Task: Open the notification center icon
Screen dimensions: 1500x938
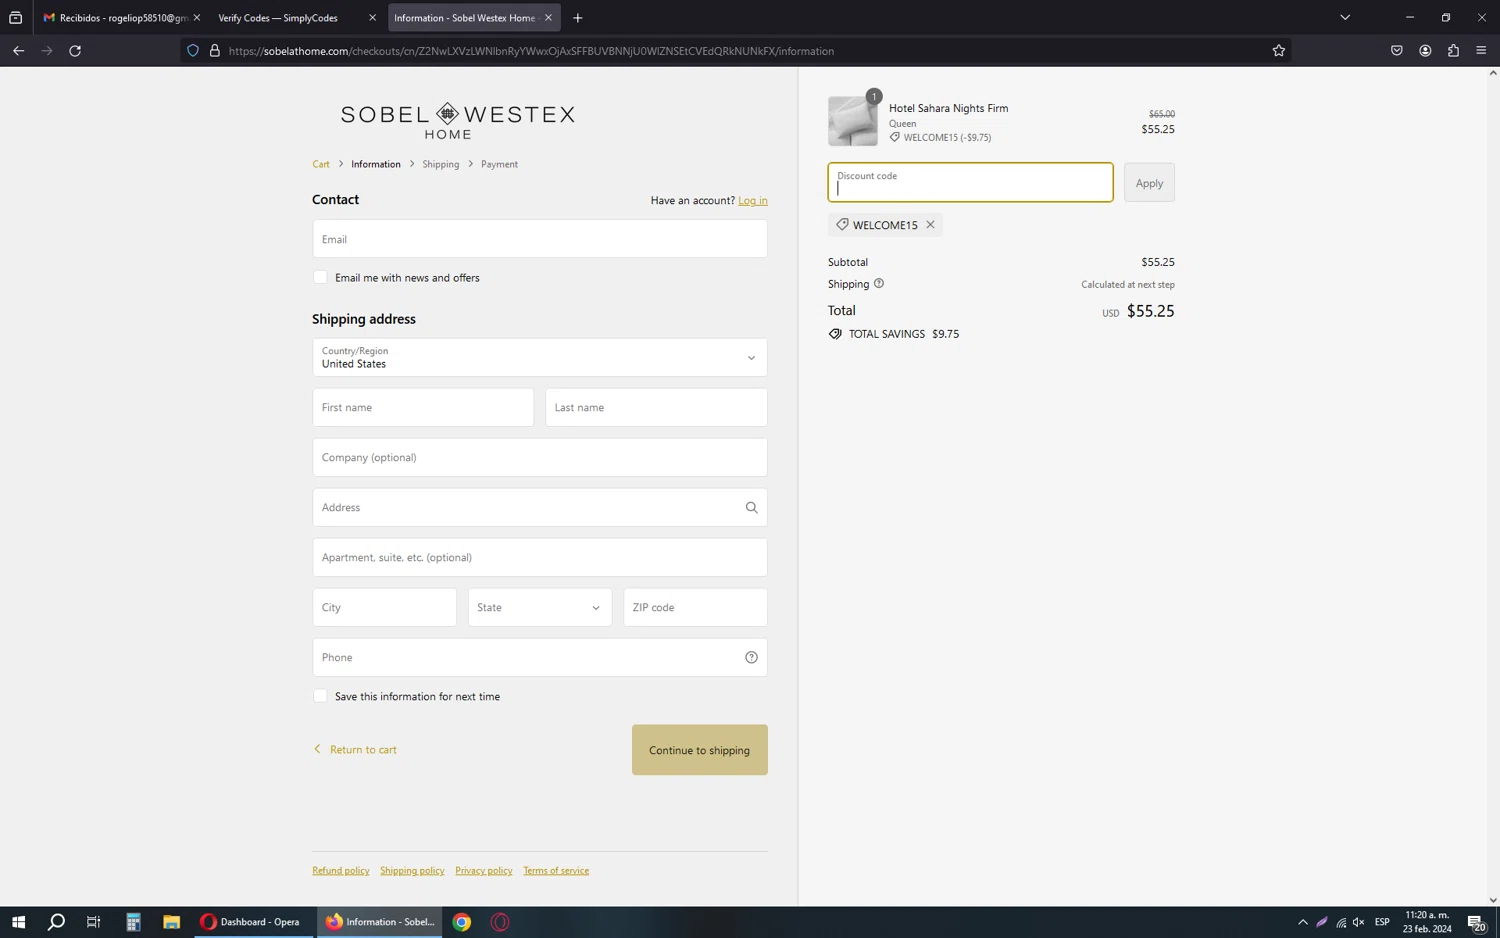Action: point(1476,922)
